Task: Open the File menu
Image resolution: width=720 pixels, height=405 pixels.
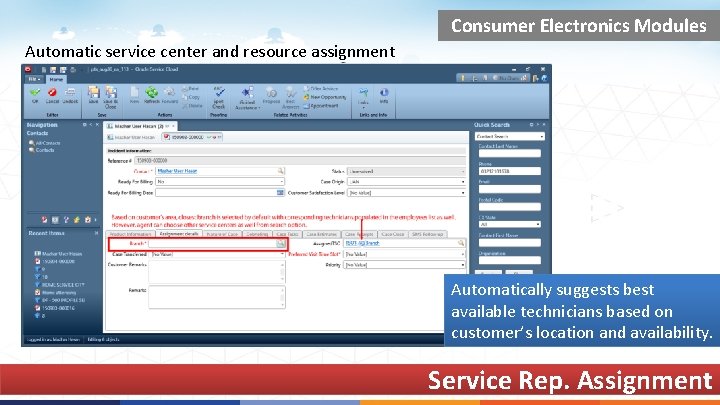Action: point(34,79)
